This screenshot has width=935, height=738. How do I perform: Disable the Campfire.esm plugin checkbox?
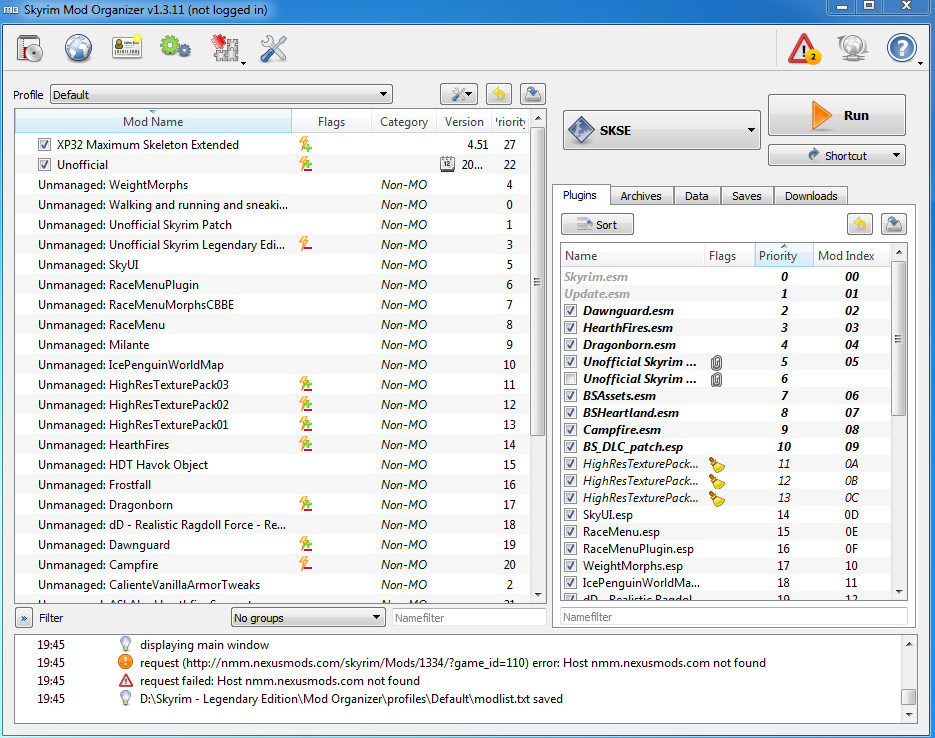point(571,430)
